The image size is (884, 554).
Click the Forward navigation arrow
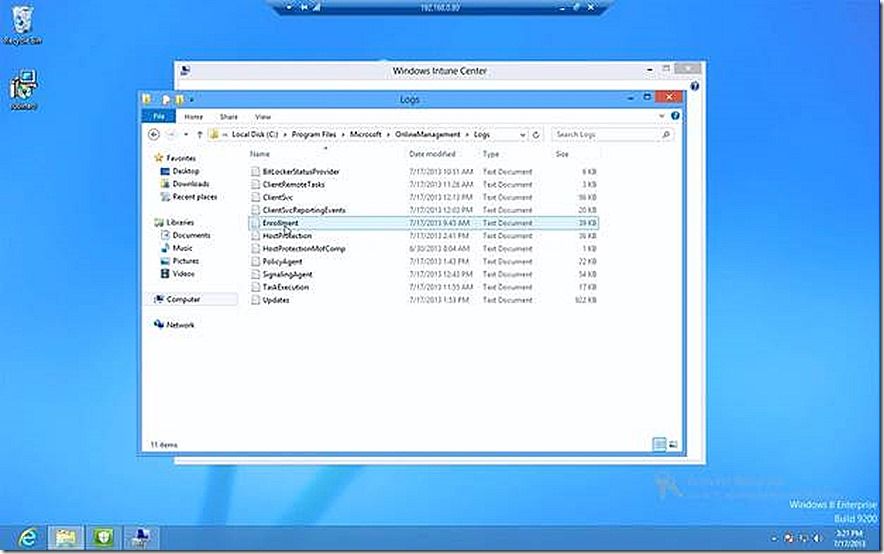click(x=172, y=135)
